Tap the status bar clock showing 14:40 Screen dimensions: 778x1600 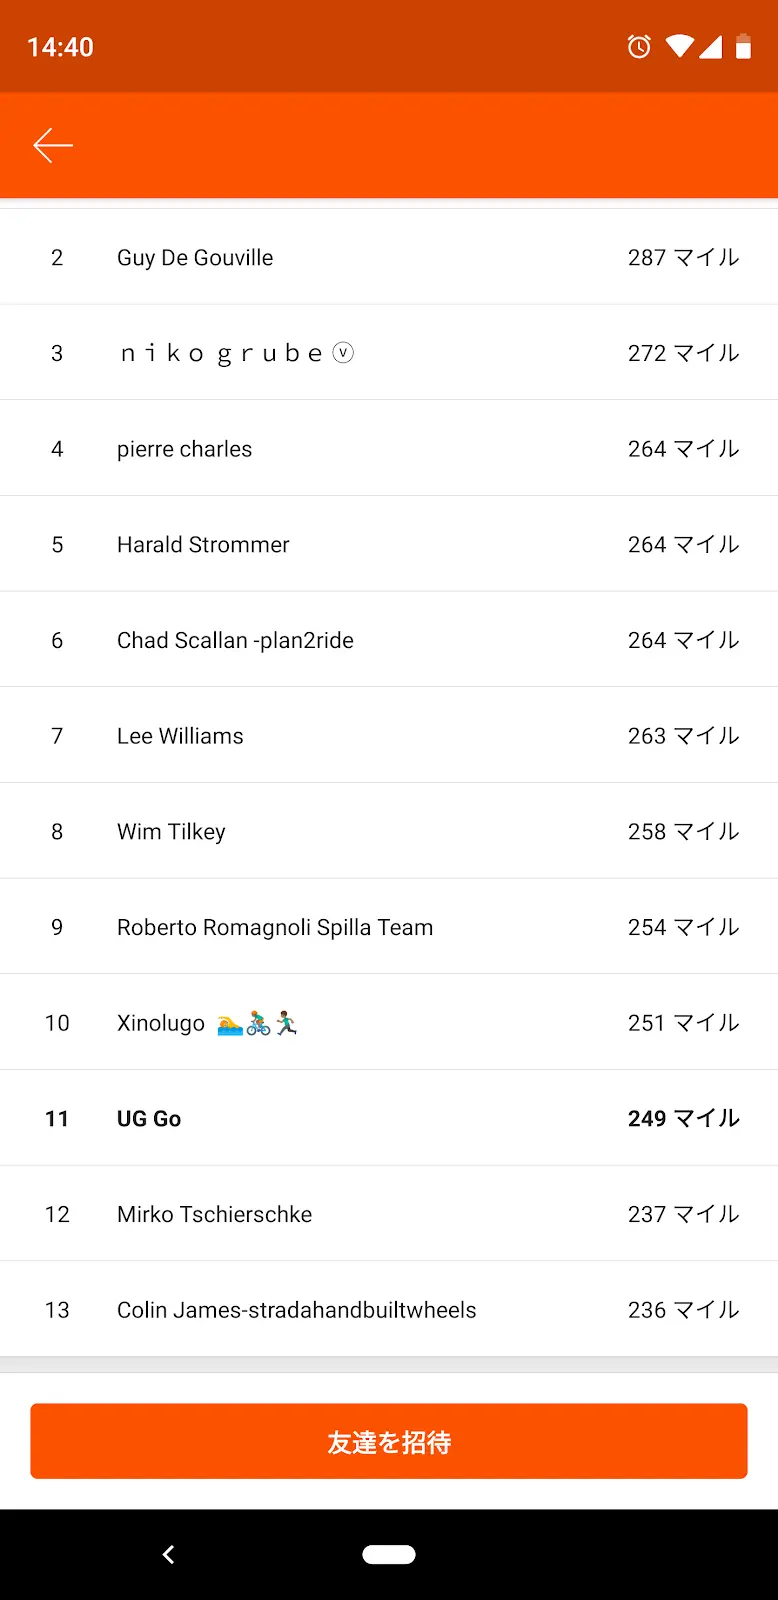coord(60,47)
